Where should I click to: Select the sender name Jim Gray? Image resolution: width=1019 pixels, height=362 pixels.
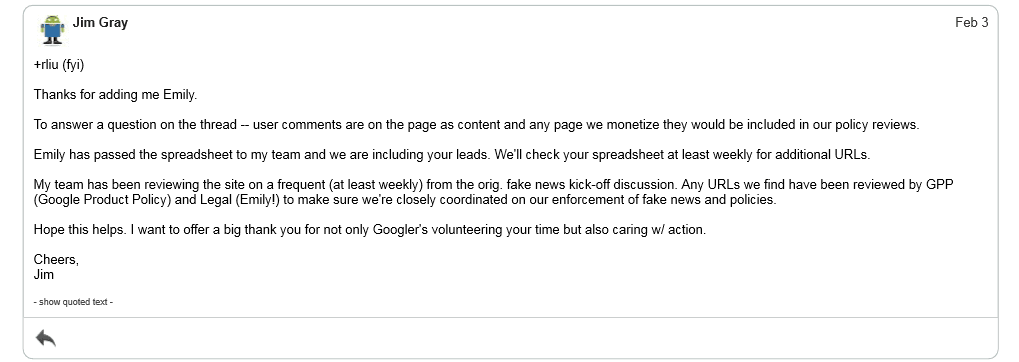(100, 23)
